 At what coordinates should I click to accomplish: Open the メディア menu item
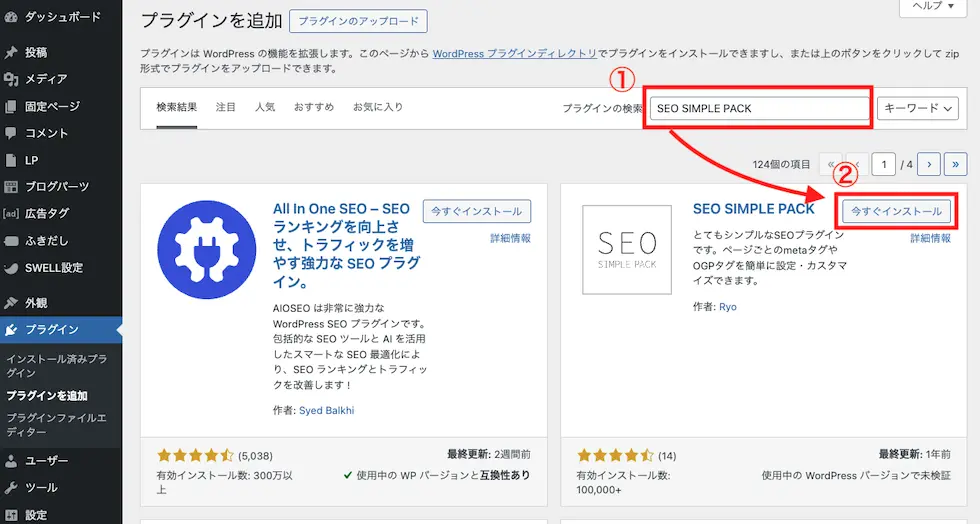coord(46,79)
